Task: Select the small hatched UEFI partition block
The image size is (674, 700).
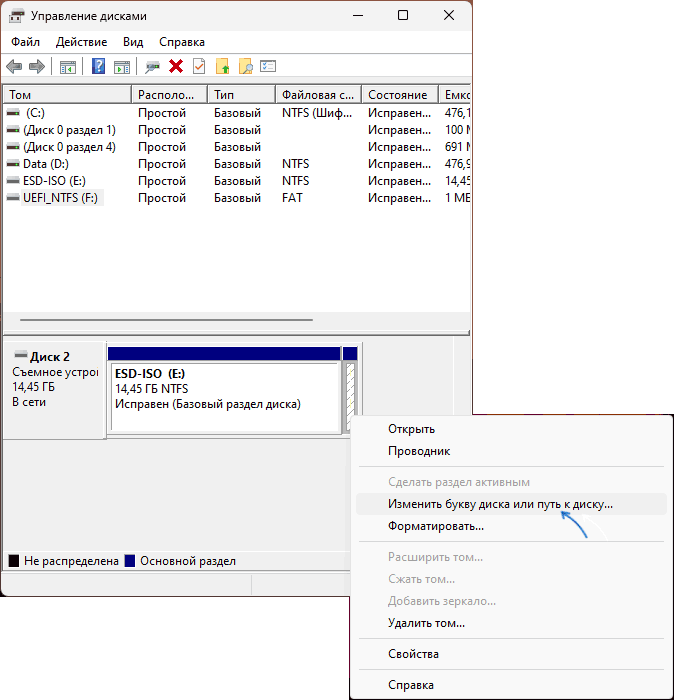Action: [350, 396]
